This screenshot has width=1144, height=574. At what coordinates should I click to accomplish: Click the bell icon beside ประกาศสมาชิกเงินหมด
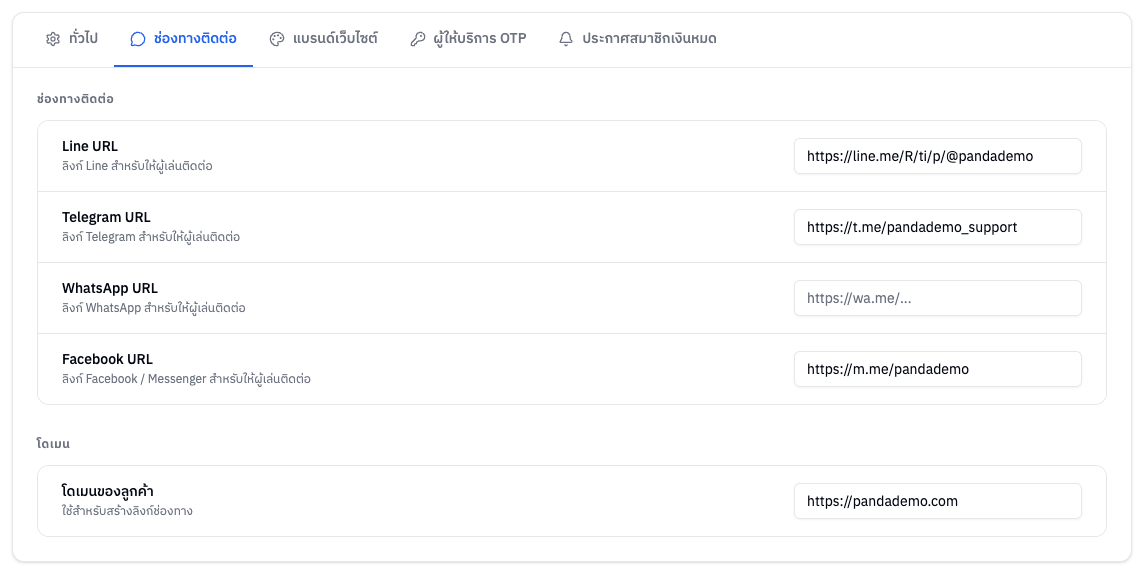click(x=565, y=39)
